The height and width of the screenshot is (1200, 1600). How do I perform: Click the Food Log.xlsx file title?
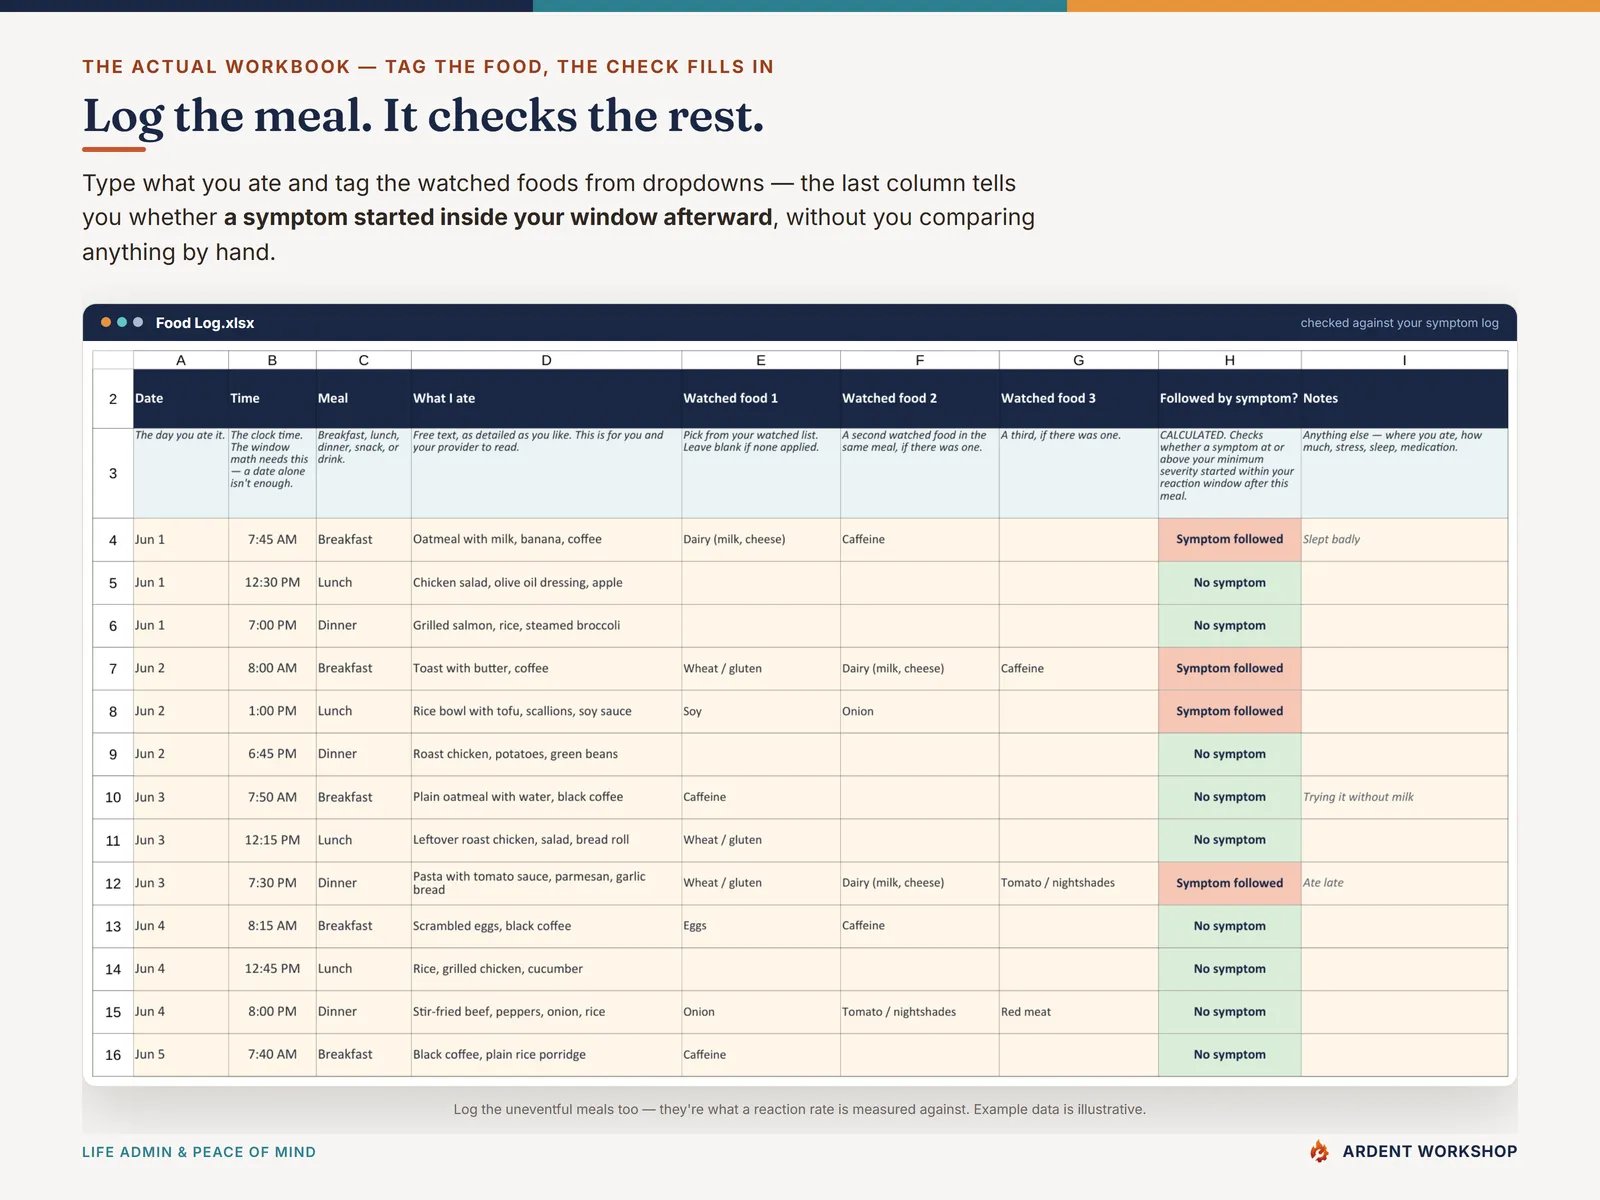(205, 323)
